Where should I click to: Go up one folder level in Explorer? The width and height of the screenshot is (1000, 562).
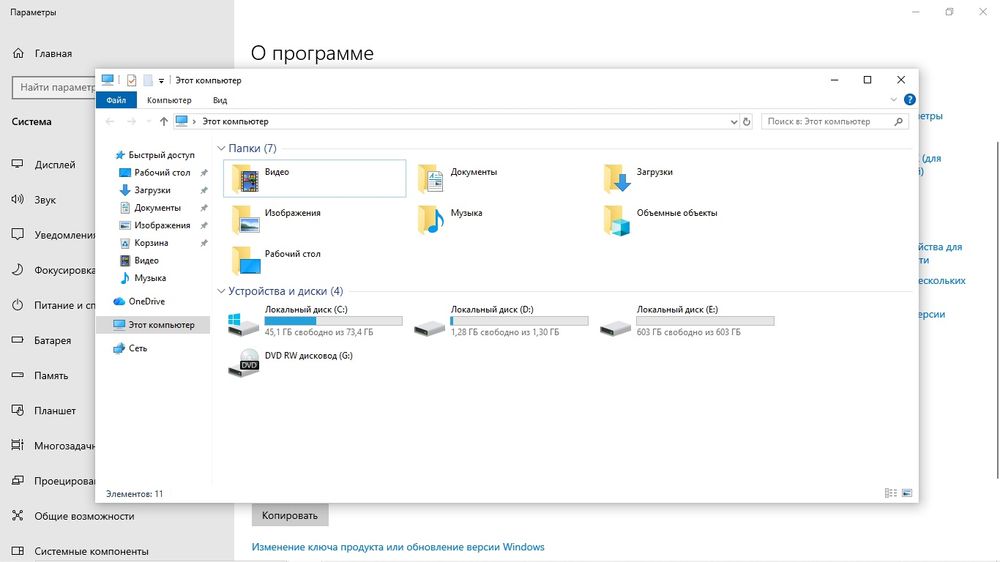click(x=163, y=121)
